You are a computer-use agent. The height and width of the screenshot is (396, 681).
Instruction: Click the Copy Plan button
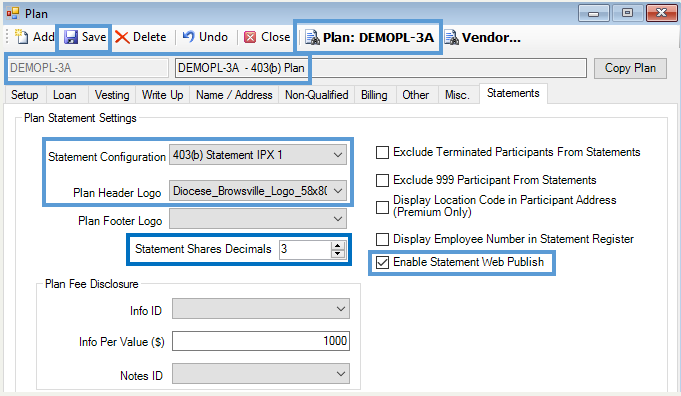point(630,68)
